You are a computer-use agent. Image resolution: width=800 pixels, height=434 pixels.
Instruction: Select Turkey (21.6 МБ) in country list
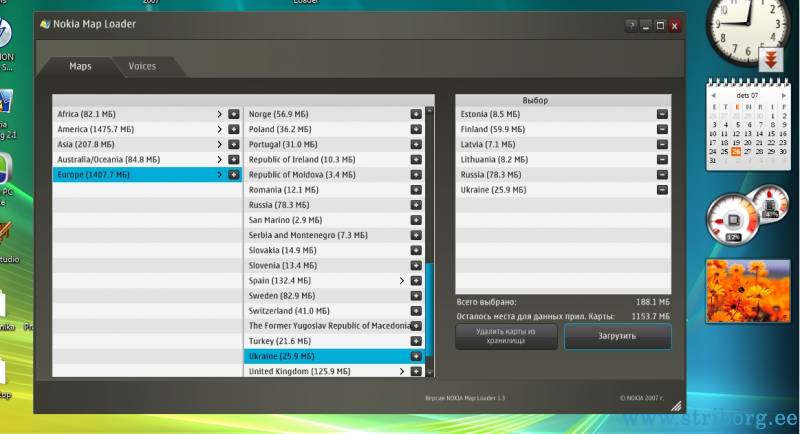click(335, 341)
